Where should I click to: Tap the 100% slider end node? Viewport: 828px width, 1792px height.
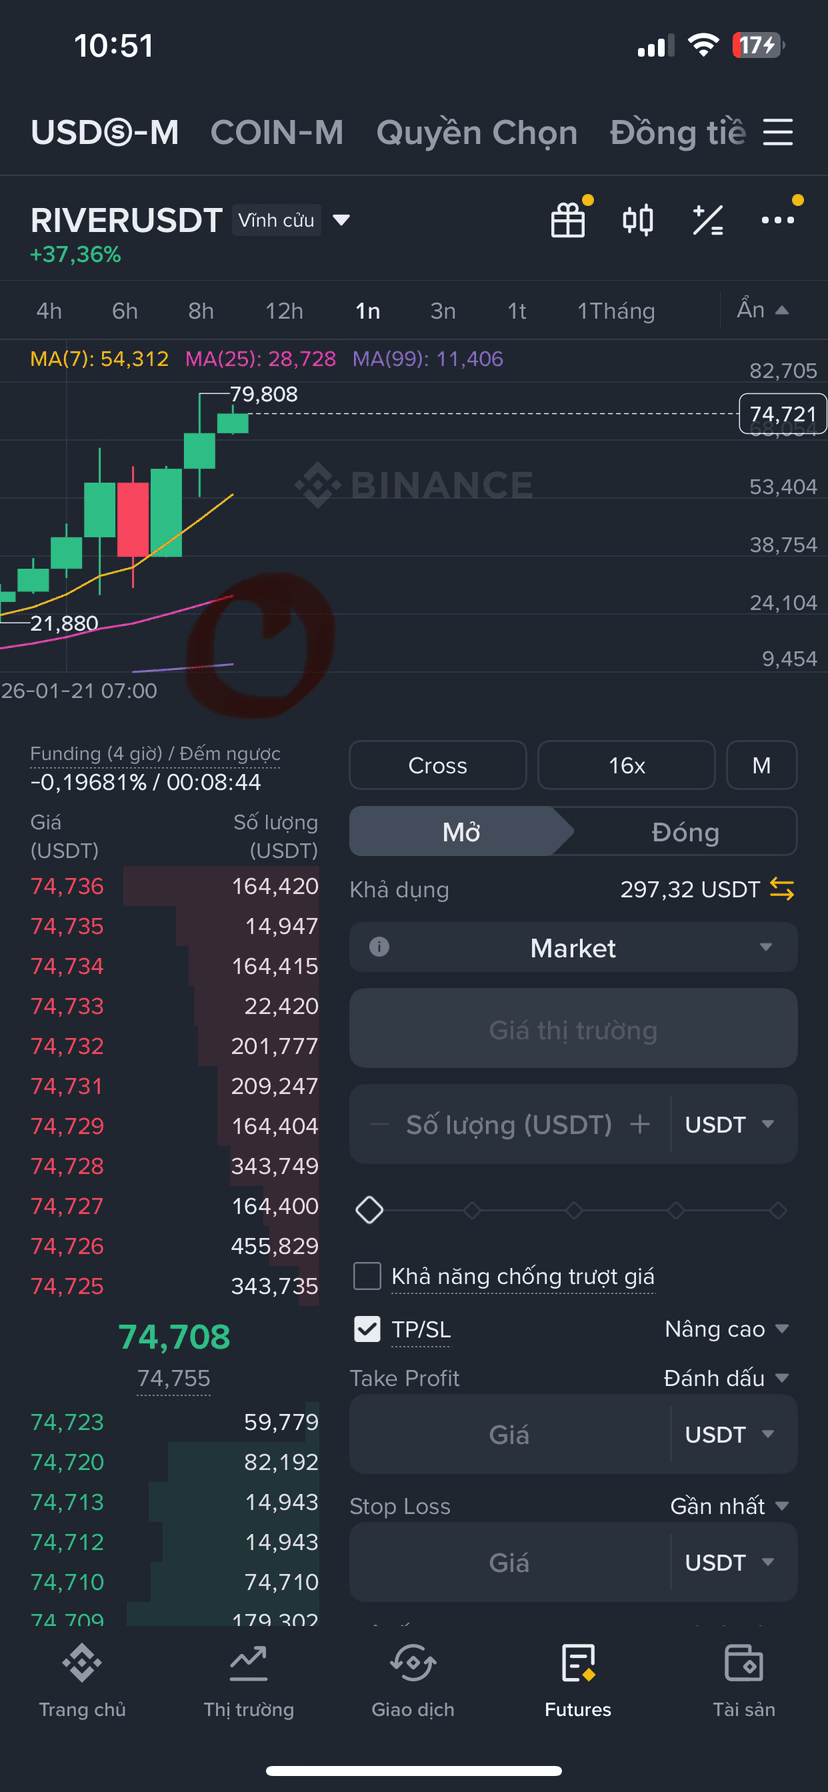778,1210
